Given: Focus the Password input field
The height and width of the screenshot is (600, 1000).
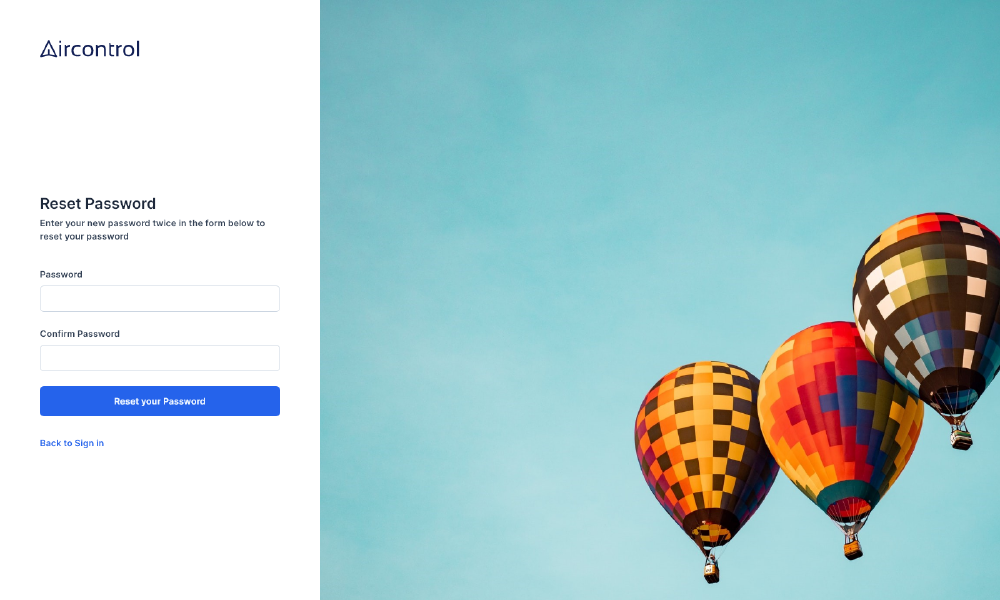Looking at the screenshot, I should pos(159,298).
